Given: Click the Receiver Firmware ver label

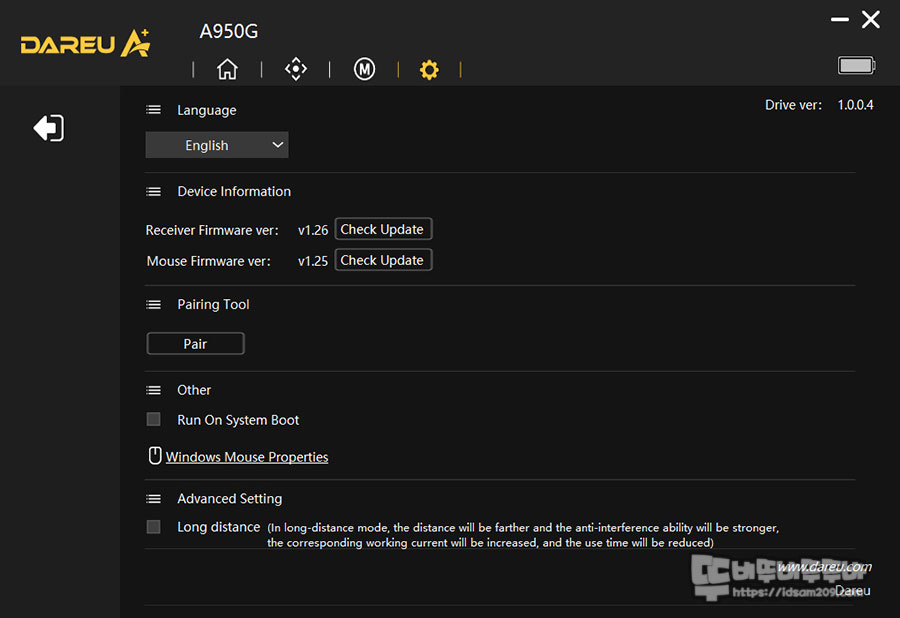Looking at the screenshot, I should coord(212,230).
